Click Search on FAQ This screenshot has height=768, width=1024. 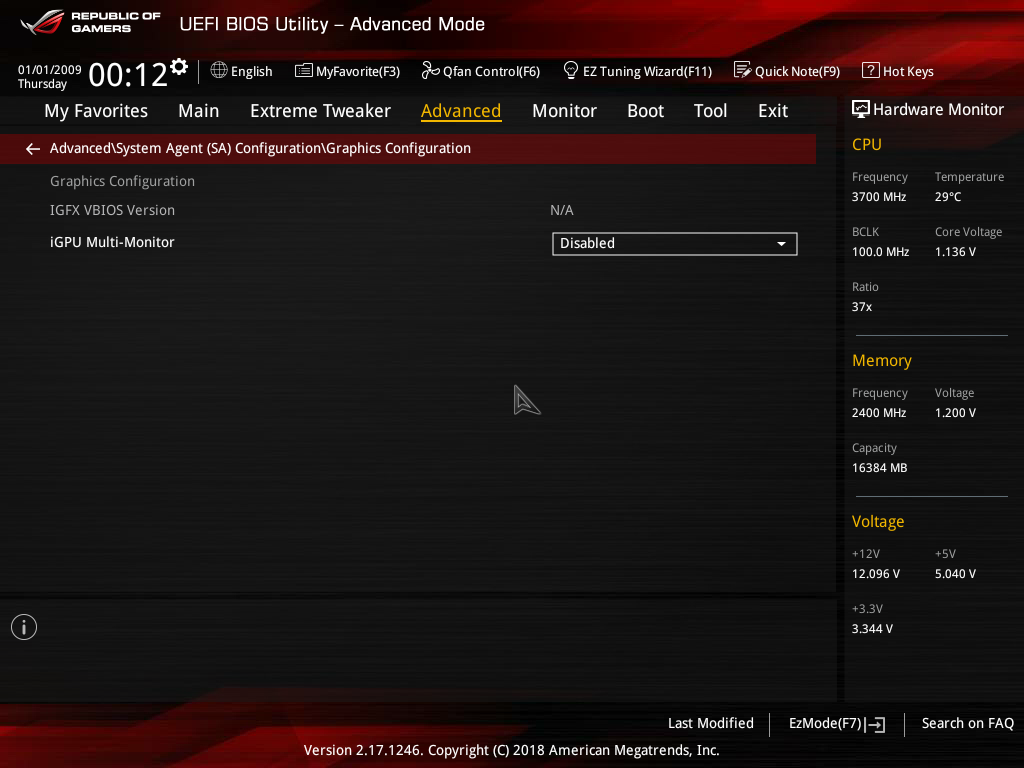(x=967, y=724)
